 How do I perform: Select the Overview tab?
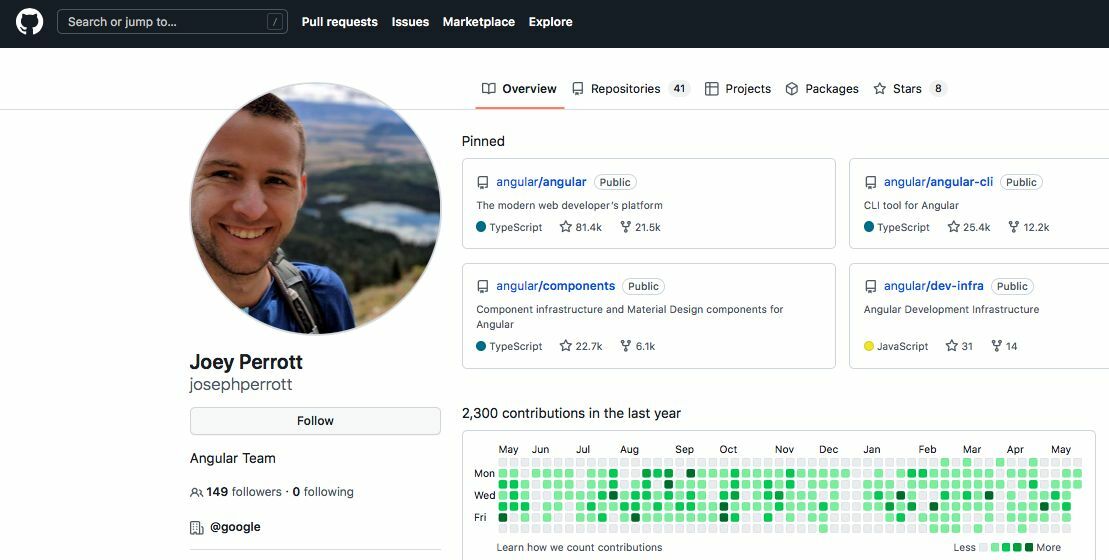pyautogui.click(x=519, y=88)
